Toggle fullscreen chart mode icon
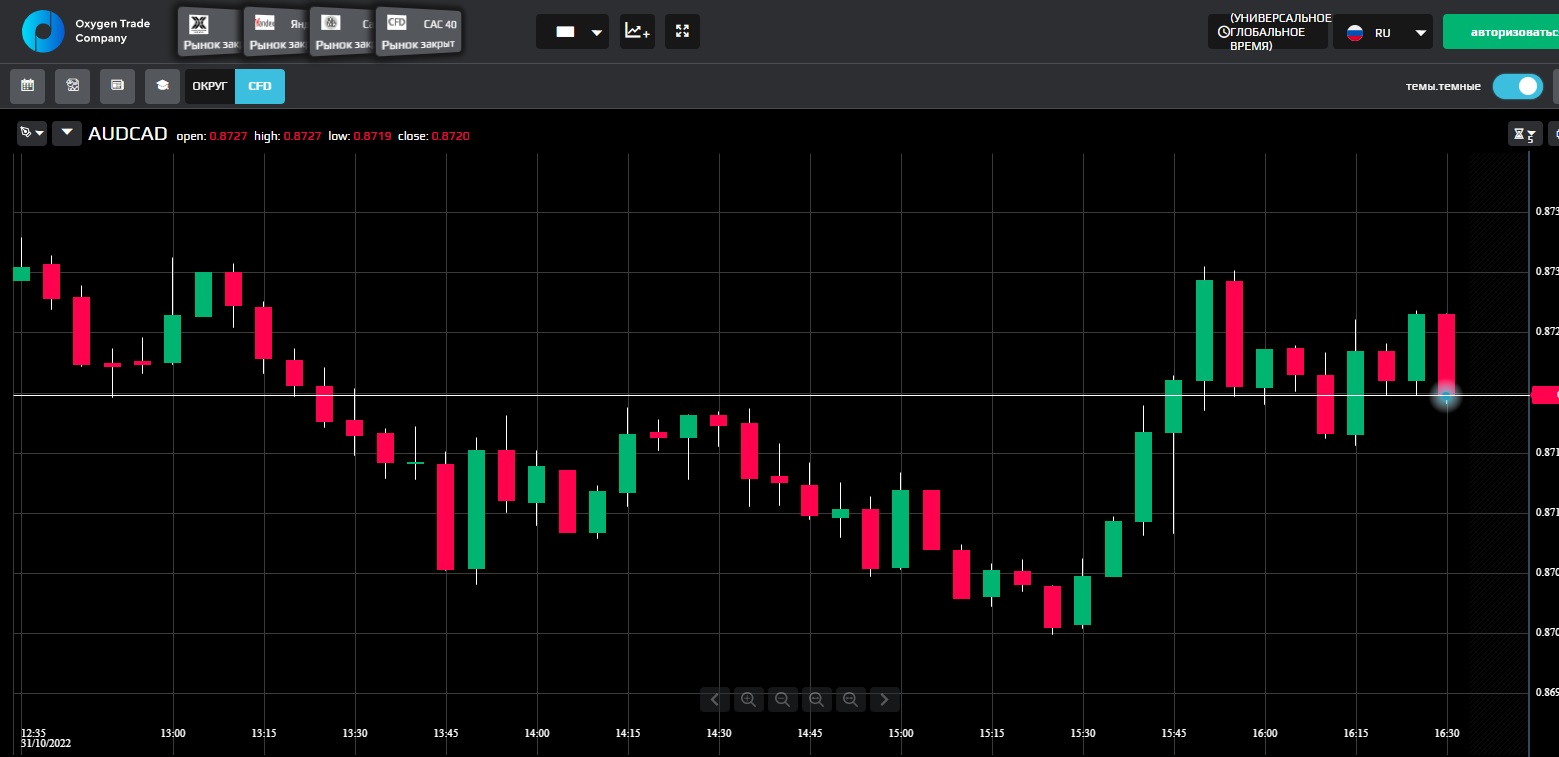 [682, 31]
